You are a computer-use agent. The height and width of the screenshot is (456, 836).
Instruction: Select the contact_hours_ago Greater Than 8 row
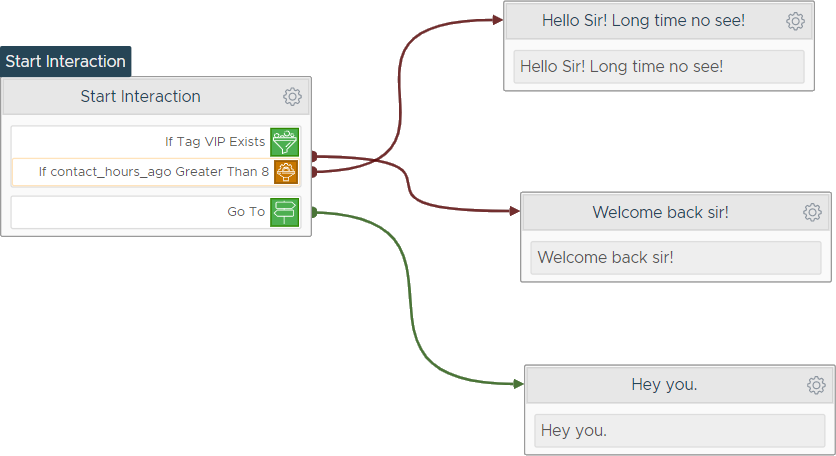click(156, 172)
